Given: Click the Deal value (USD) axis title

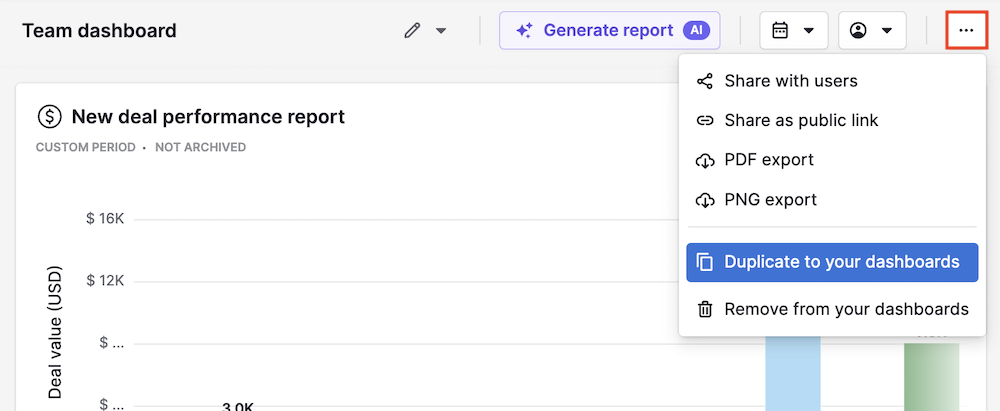Looking at the screenshot, I should 55,333.
